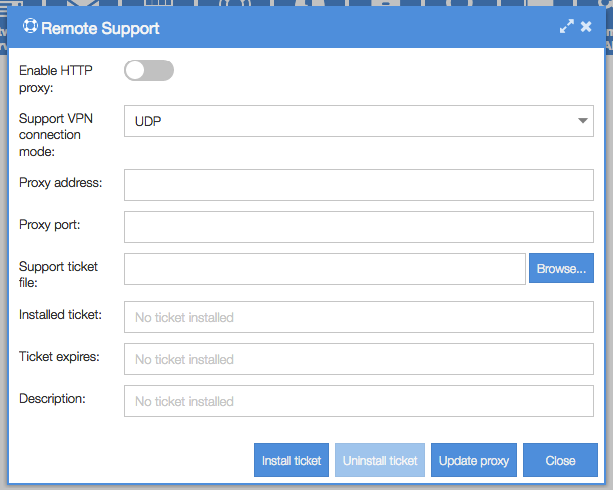This screenshot has height=490, width=613.
Task: Click the Enable HTTP proxy label
Action: 56,79
